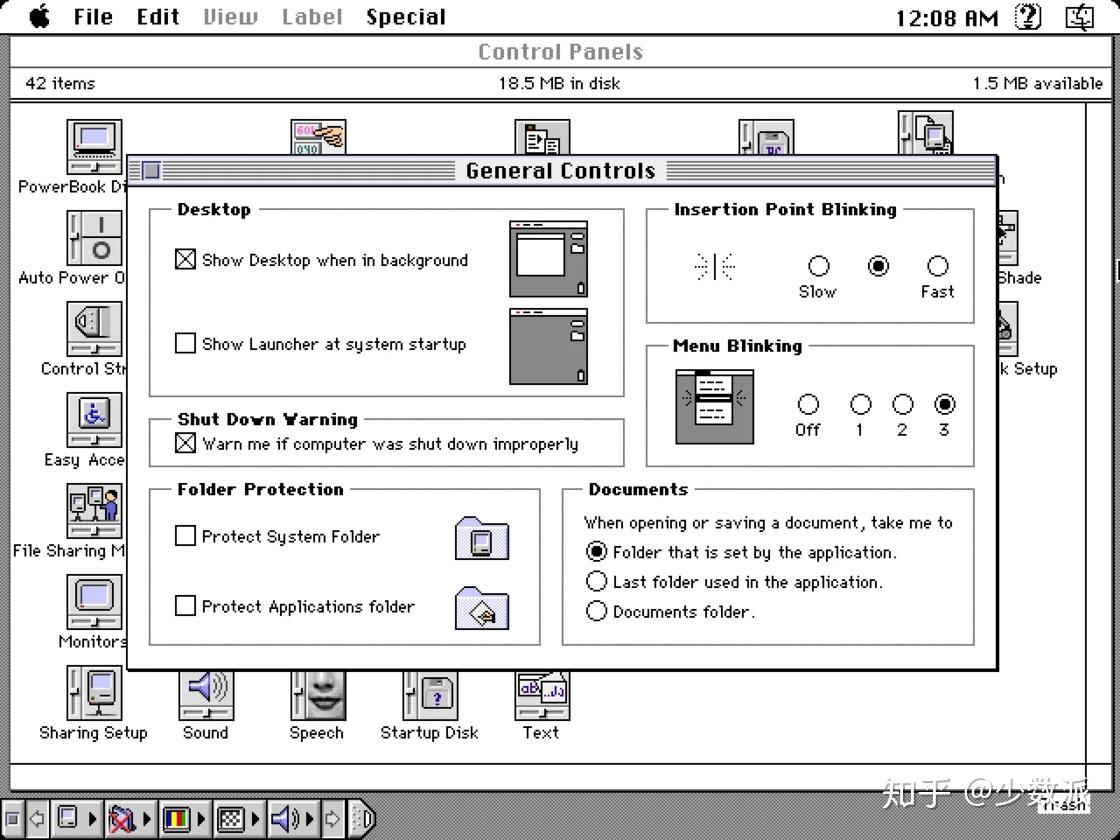1120x840 pixels.
Task: Click the speaker volume icon in the Control Strip
Action: [x=283, y=818]
